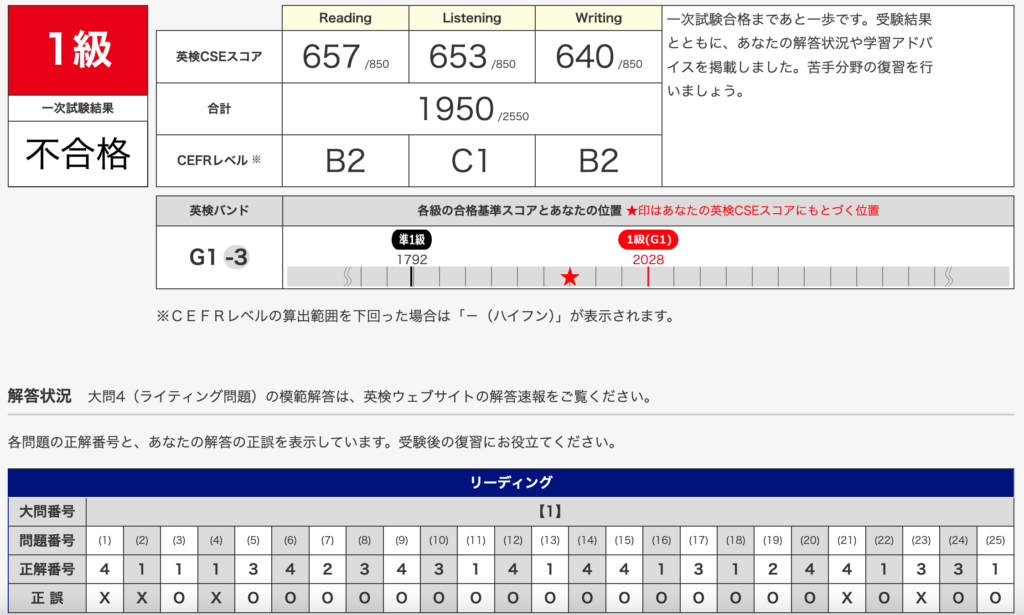Select the 1792 score label

click(411, 259)
